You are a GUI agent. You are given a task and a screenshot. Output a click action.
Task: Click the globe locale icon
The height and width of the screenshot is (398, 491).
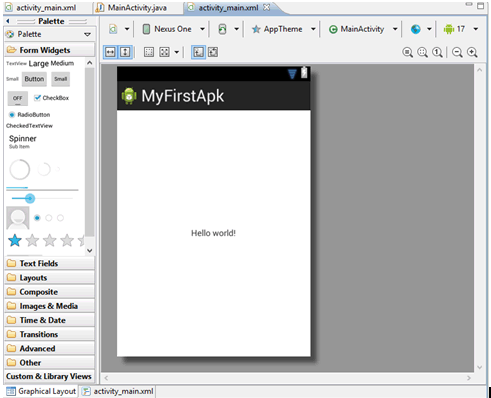pyautogui.click(x=416, y=29)
